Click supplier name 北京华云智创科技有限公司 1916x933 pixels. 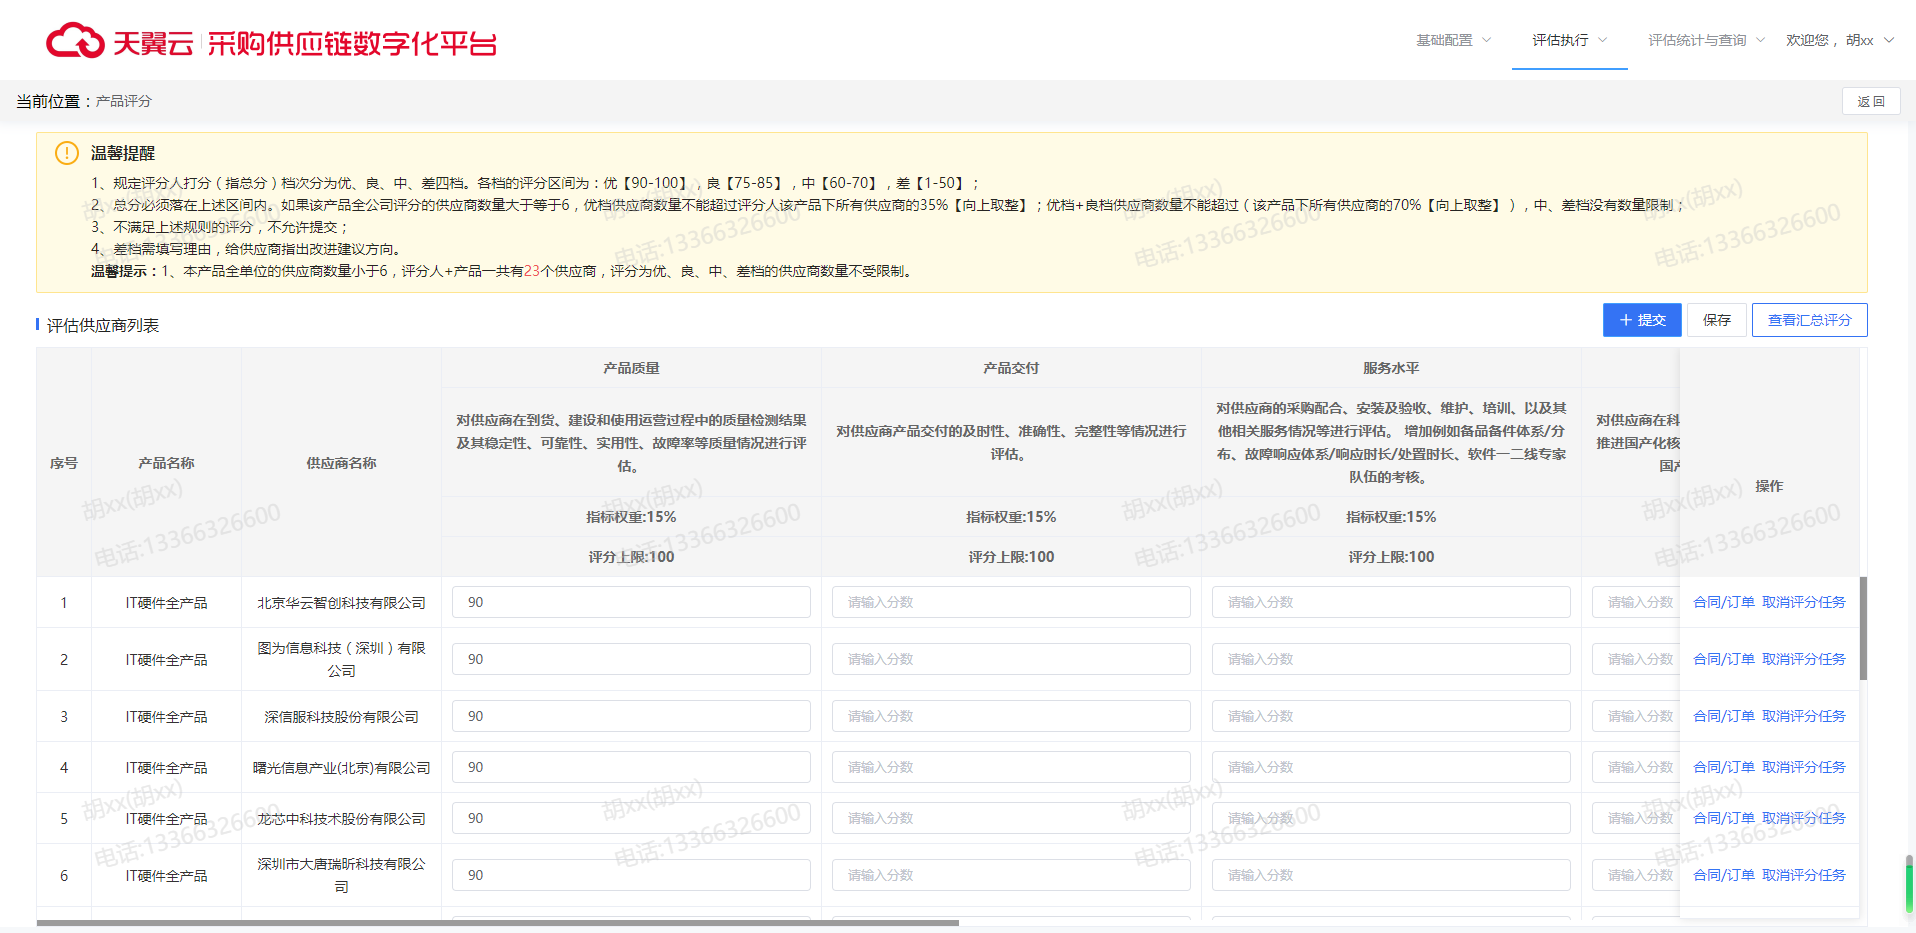tap(341, 603)
